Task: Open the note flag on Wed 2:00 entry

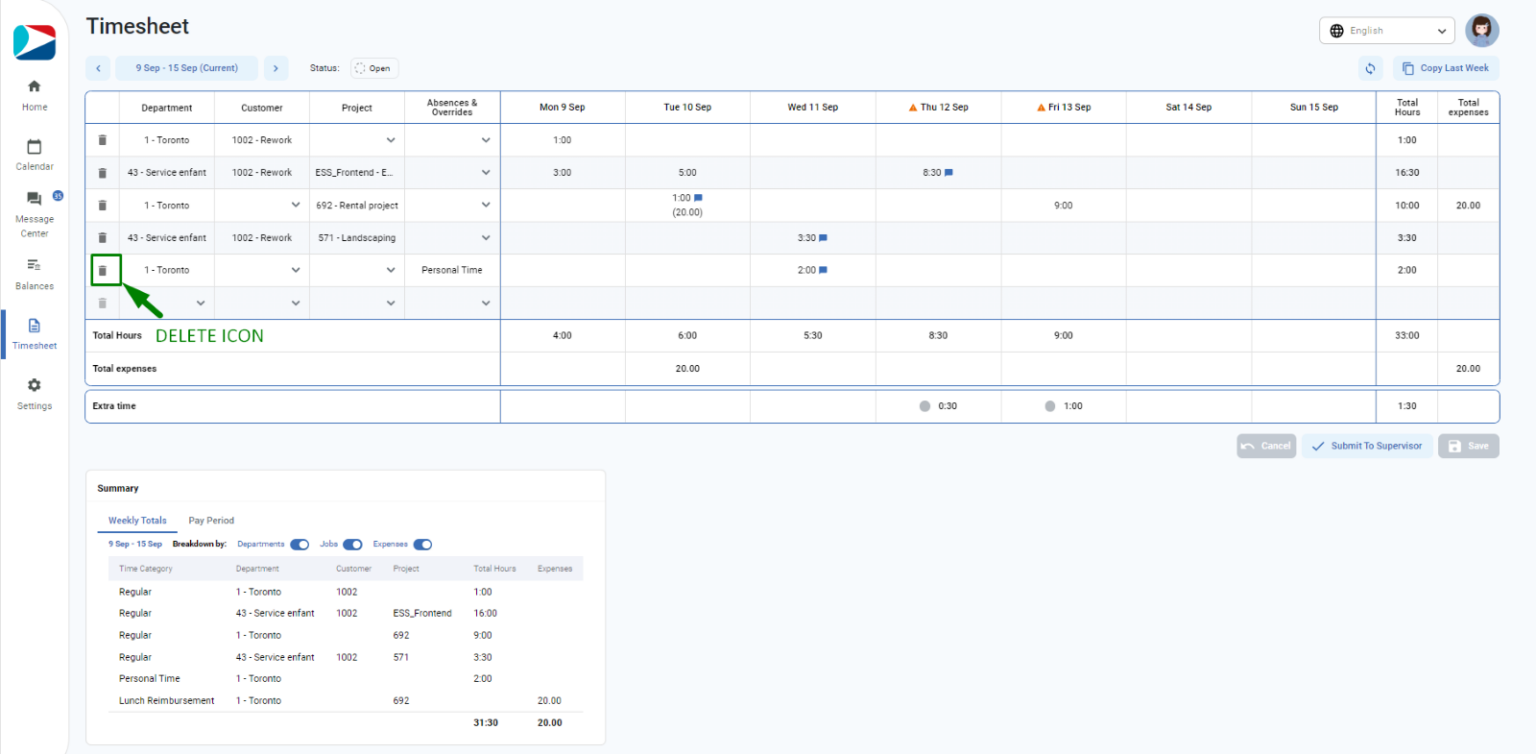Action: 823,270
